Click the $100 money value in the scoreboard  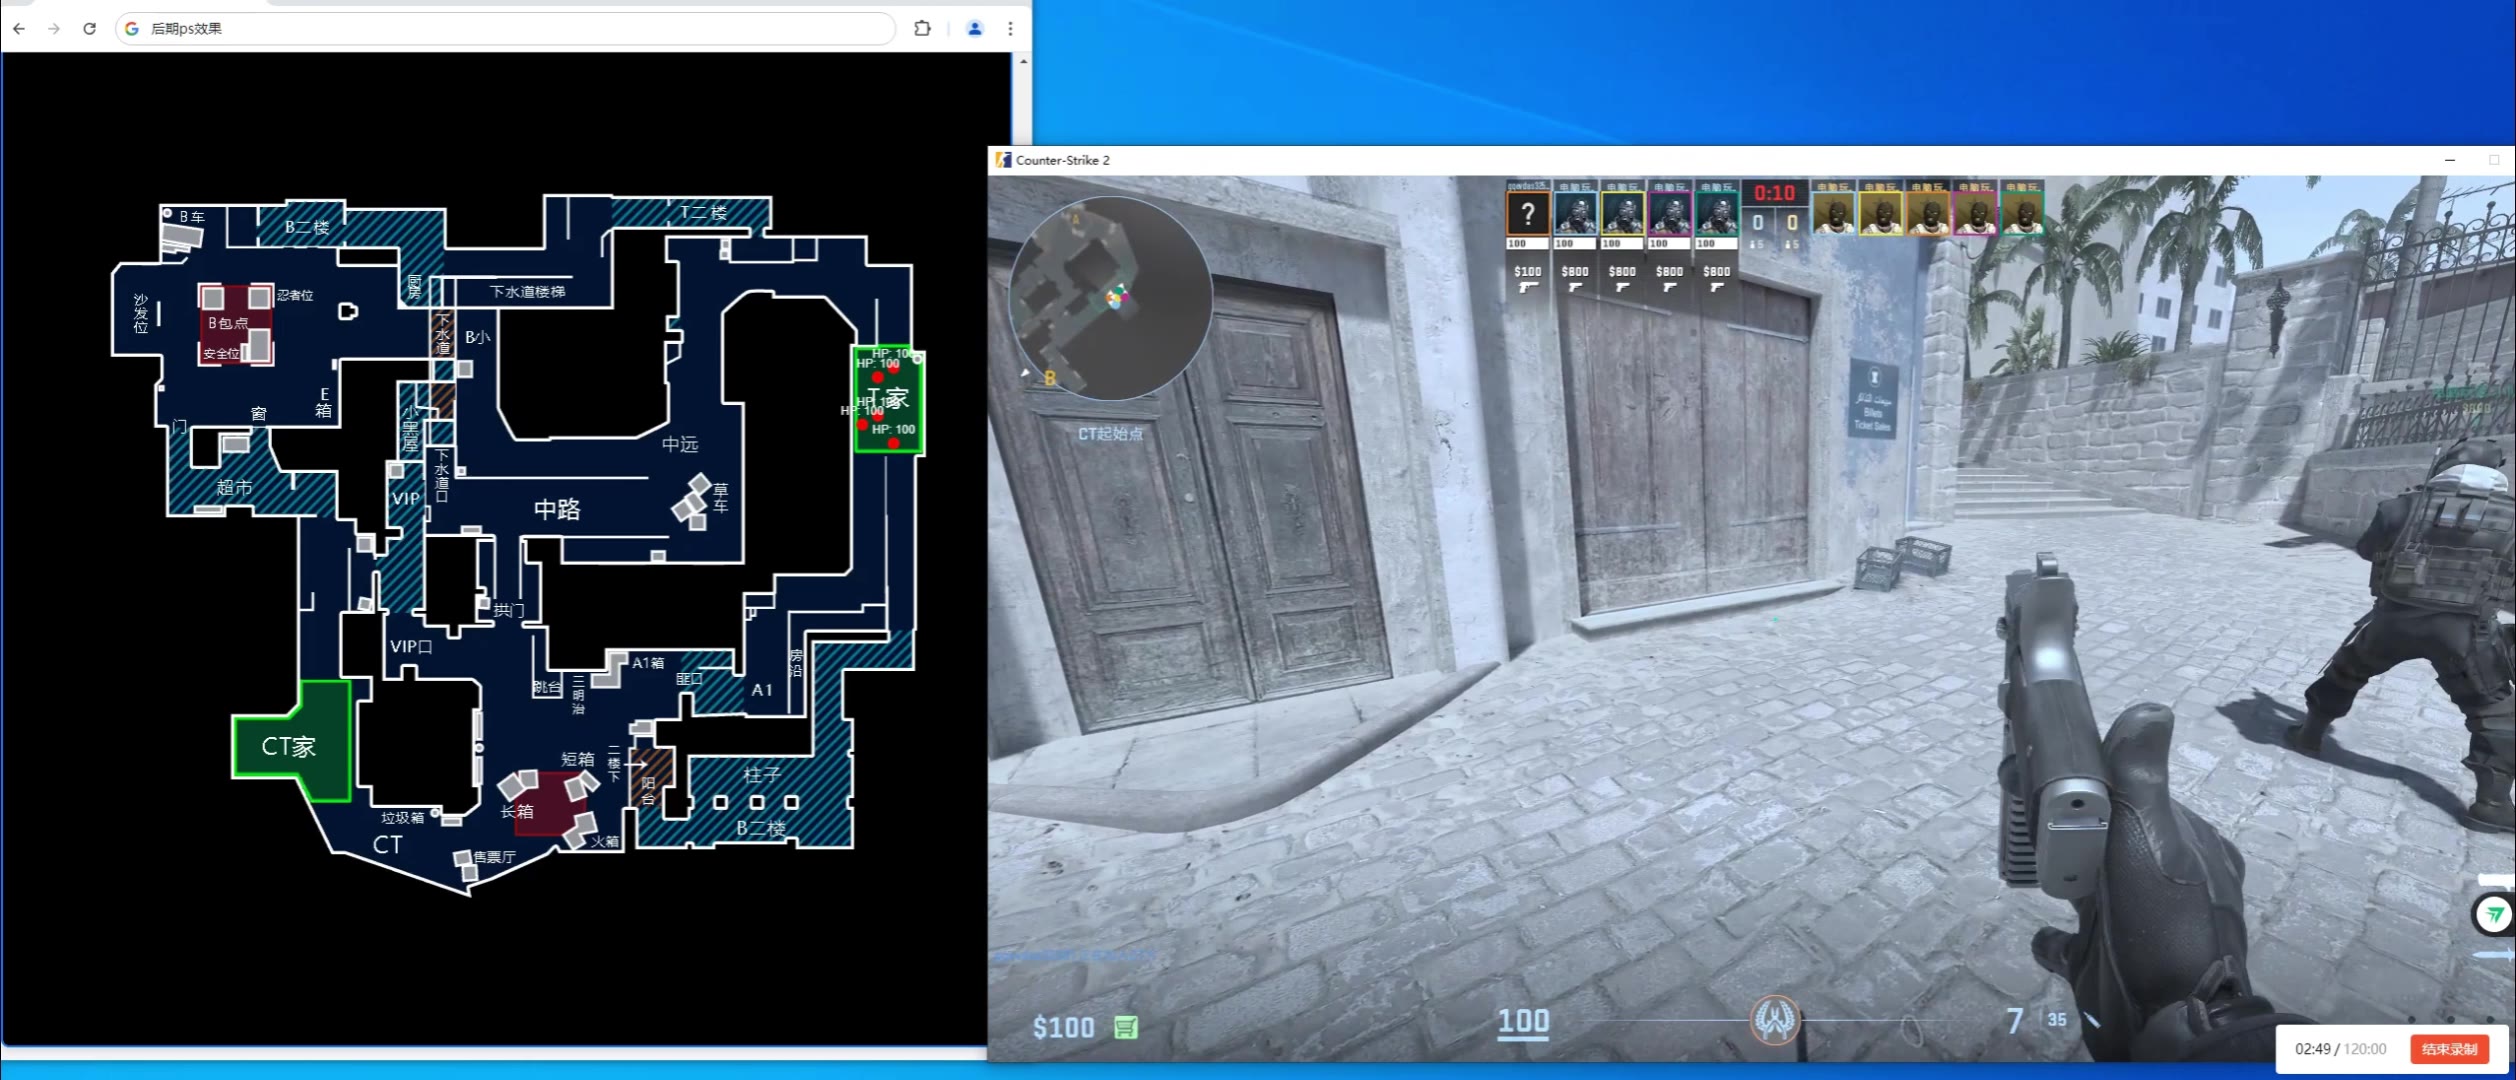pyautogui.click(x=1527, y=271)
